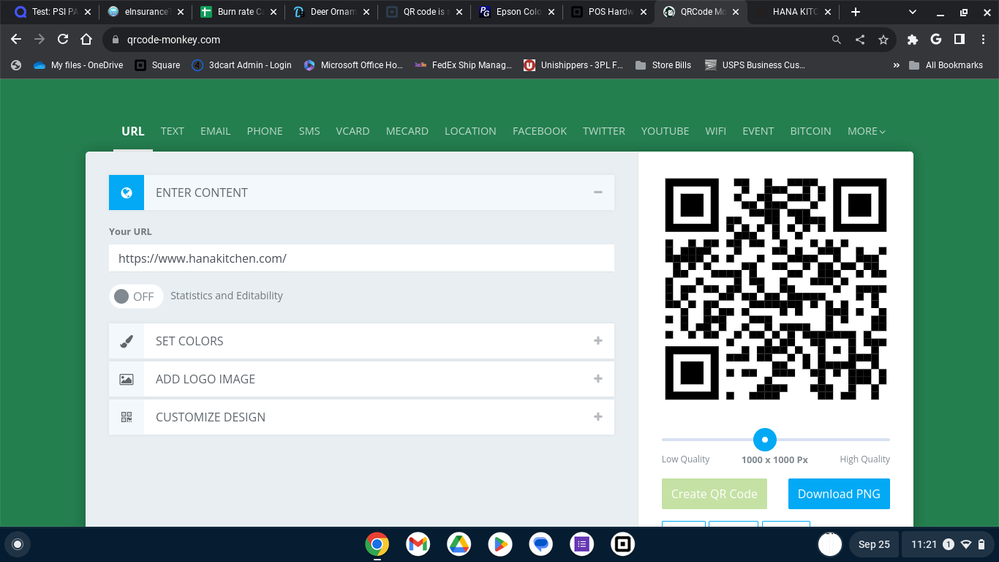This screenshot has width=999, height=562.
Task: Expand the Customize Design section
Action: [598, 417]
